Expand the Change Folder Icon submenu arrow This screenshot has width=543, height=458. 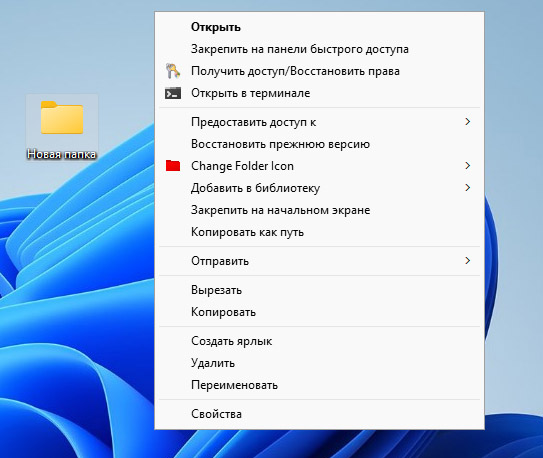[x=468, y=166]
